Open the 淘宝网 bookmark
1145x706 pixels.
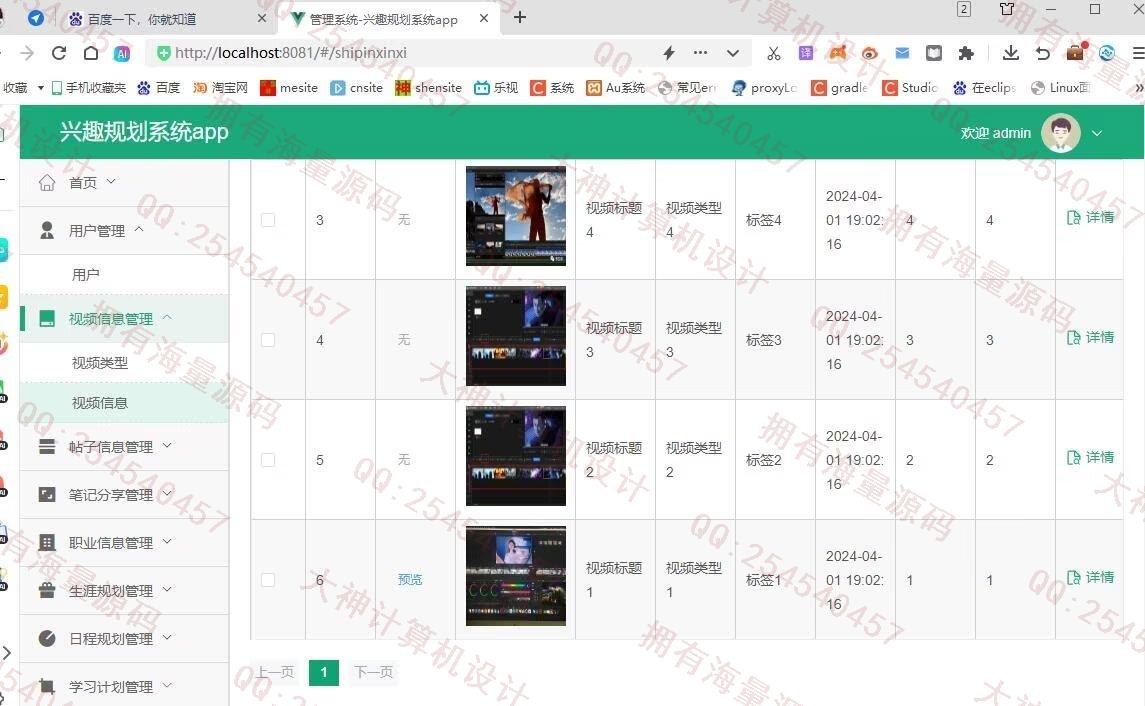(x=220, y=88)
